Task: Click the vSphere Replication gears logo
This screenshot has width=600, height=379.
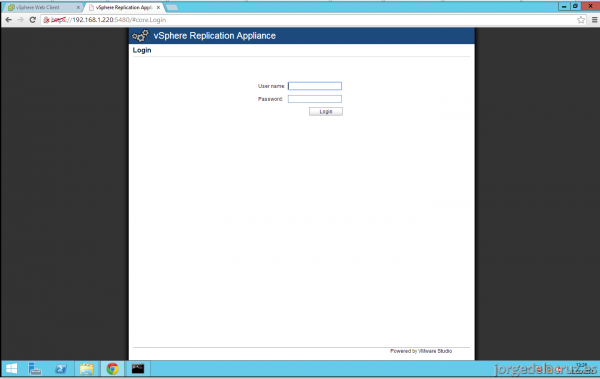Action: click(x=140, y=36)
